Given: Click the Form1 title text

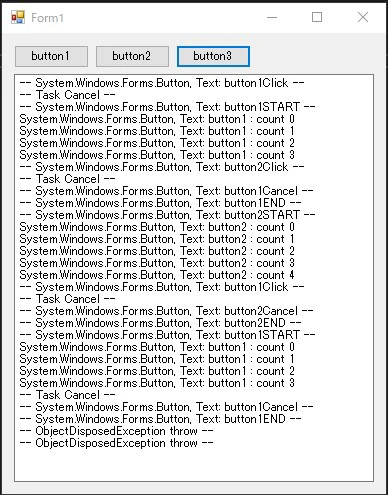Looking at the screenshot, I should [x=47, y=18].
